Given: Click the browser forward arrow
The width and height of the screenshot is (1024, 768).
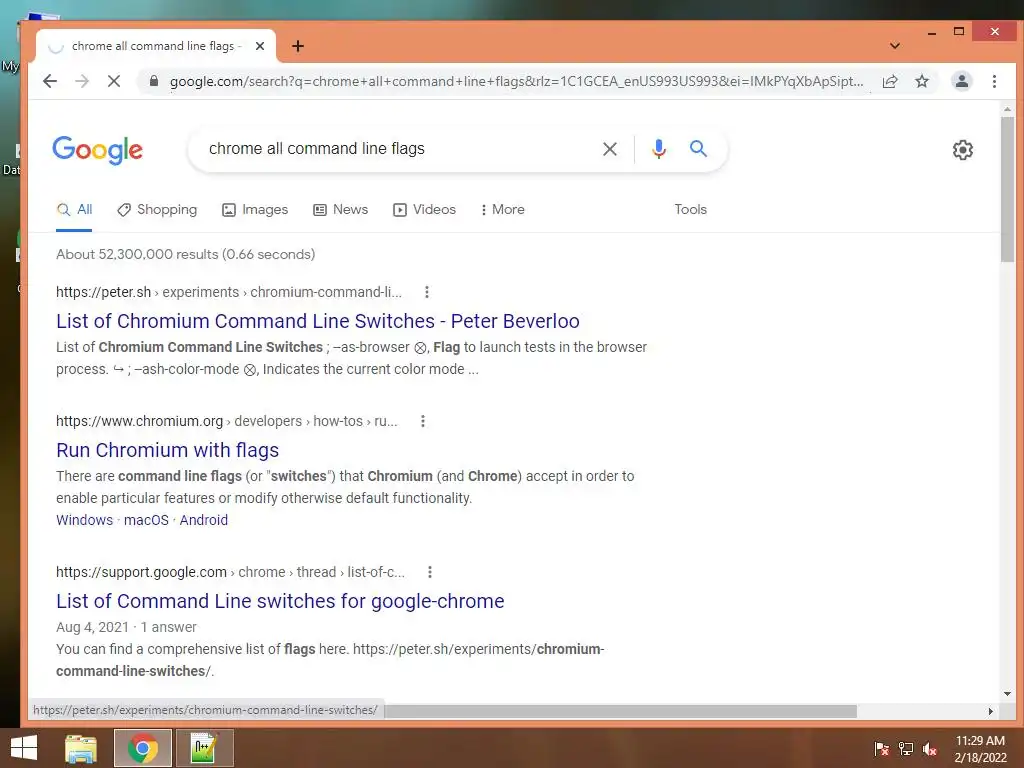Looking at the screenshot, I should pyautogui.click(x=82, y=81).
